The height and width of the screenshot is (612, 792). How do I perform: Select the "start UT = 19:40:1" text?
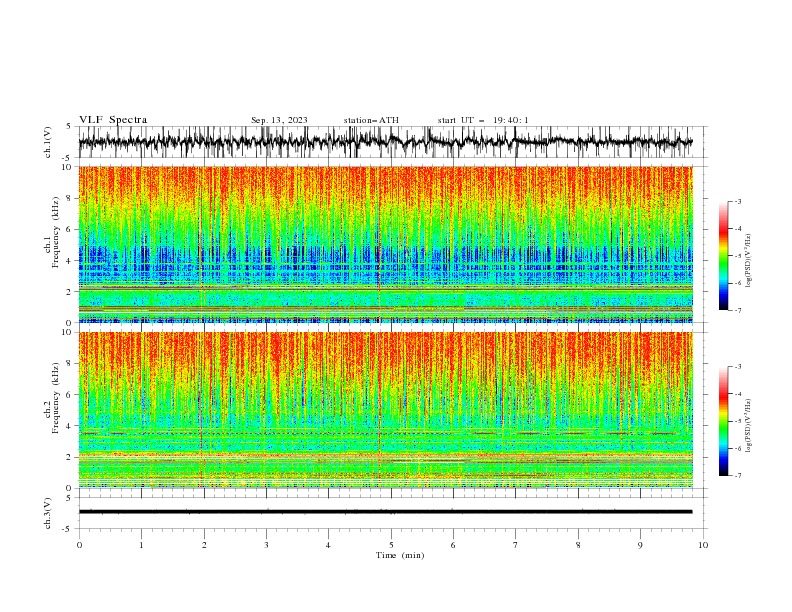(483, 120)
